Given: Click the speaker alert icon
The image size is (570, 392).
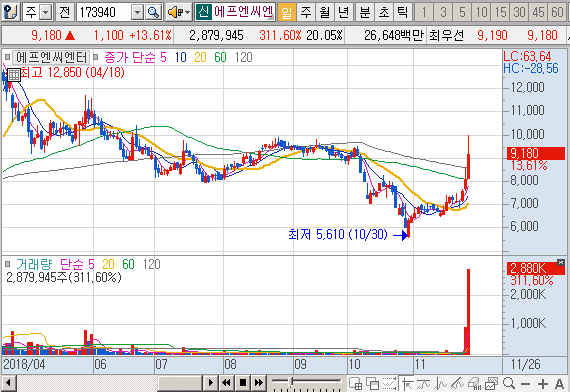Looking at the screenshot, I should tap(175, 13).
